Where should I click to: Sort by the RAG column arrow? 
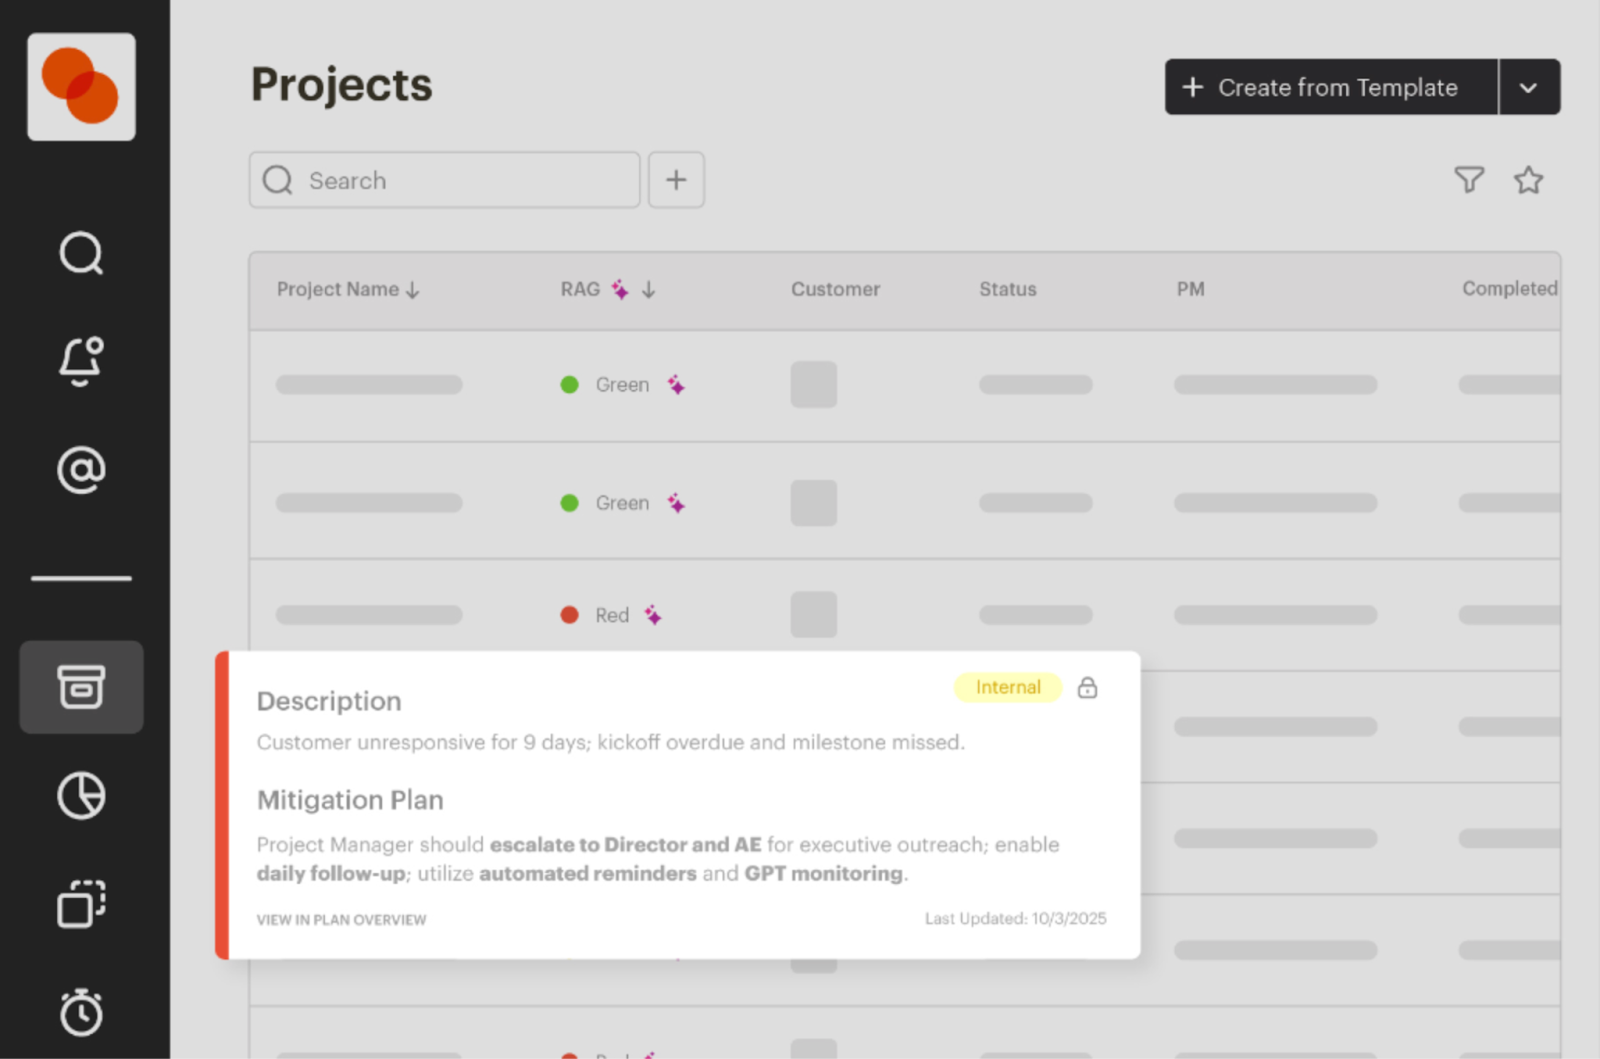(649, 290)
